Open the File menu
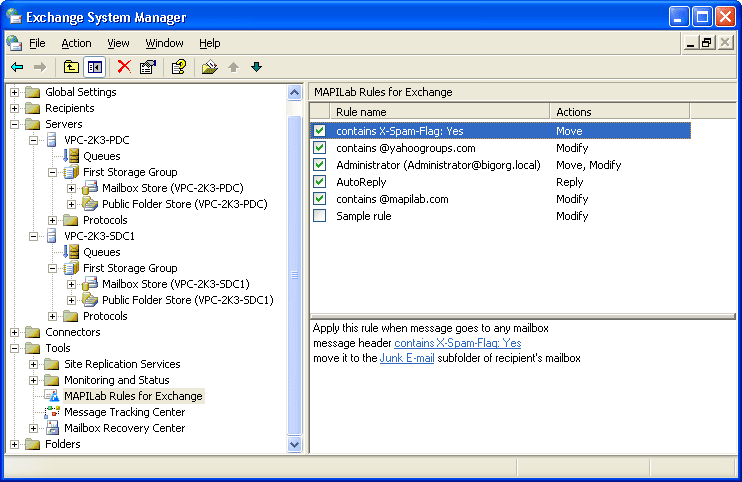 [37, 43]
